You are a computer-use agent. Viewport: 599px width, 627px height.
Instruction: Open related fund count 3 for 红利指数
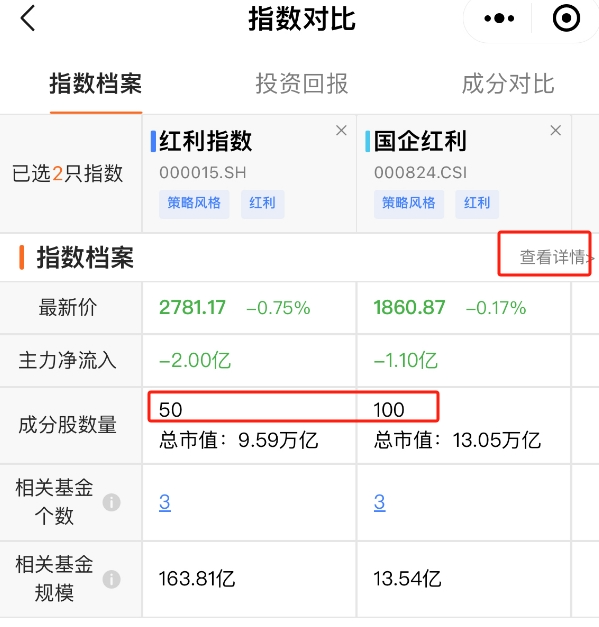click(x=165, y=502)
